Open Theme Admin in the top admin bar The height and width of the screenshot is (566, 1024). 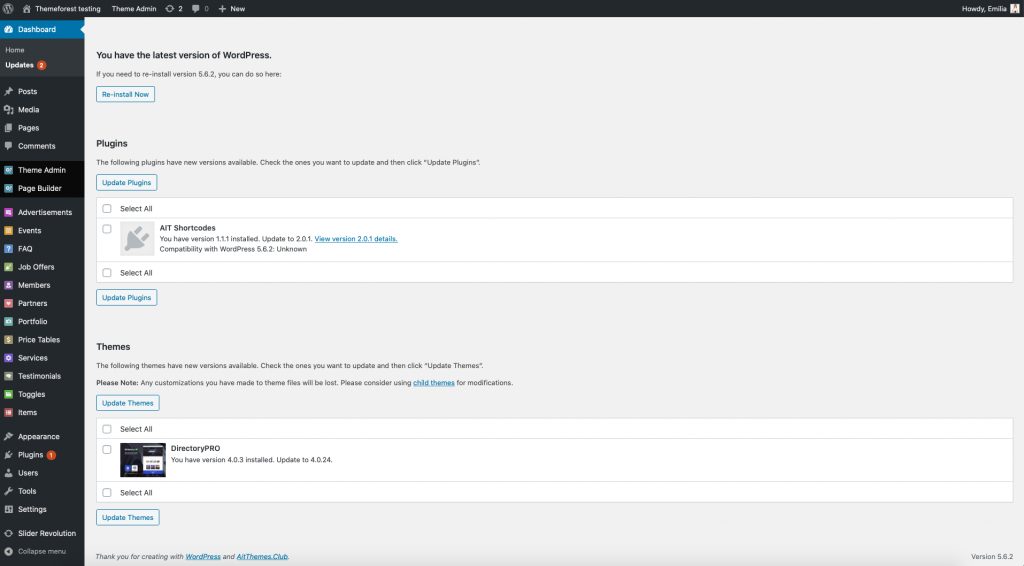134,8
